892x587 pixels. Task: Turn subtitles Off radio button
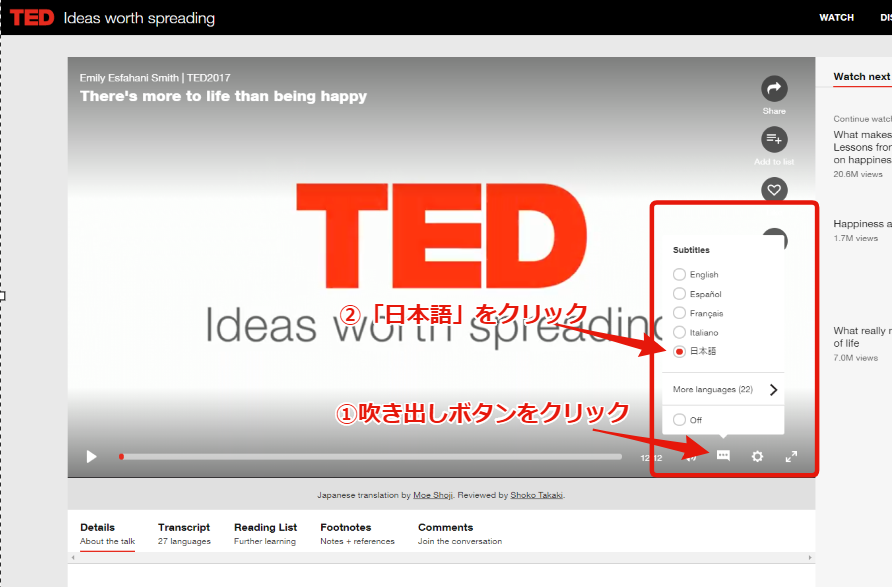pos(679,420)
